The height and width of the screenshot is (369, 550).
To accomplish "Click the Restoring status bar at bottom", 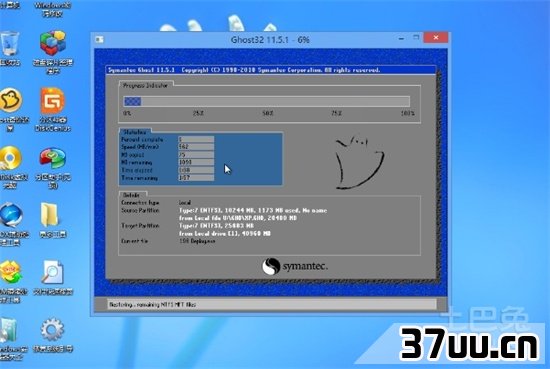I will tap(271, 304).
